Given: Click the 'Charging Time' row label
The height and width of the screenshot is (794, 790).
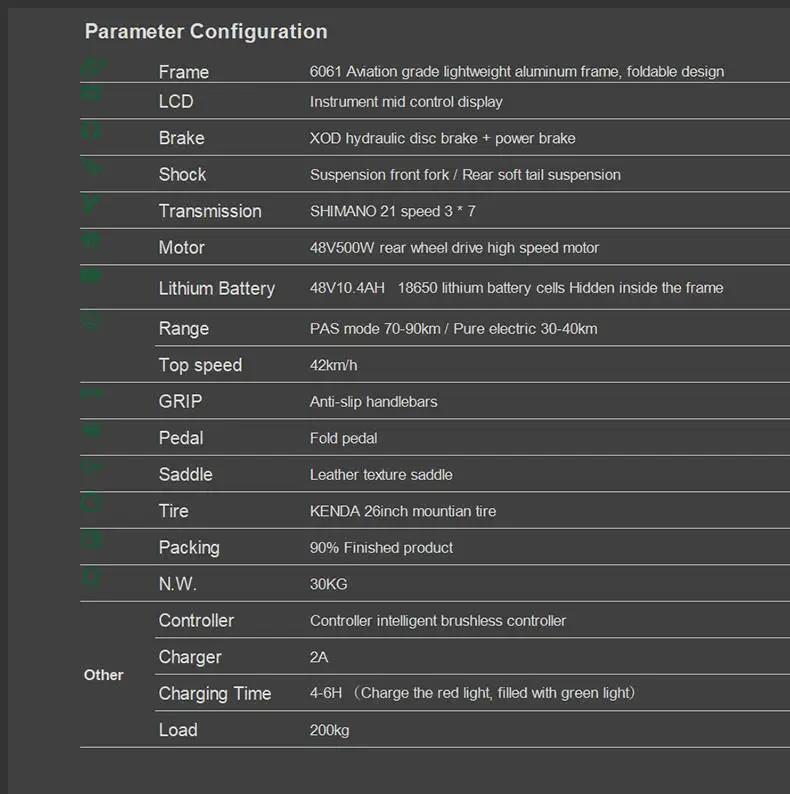Looking at the screenshot, I should pyautogui.click(x=215, y=693).
